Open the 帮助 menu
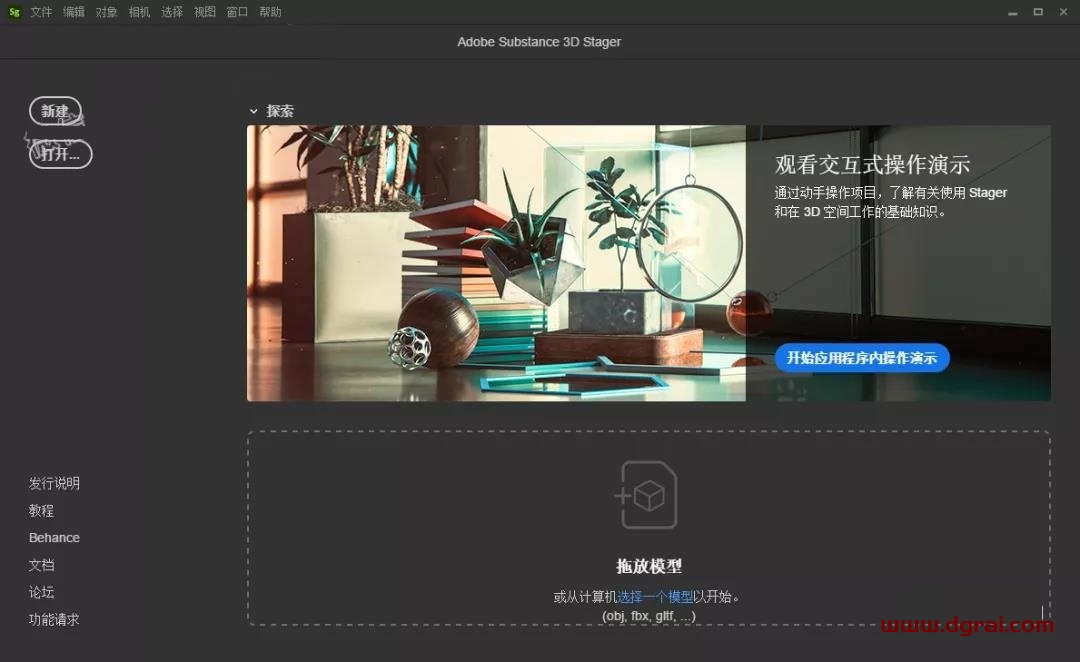 tap(270, 11)
